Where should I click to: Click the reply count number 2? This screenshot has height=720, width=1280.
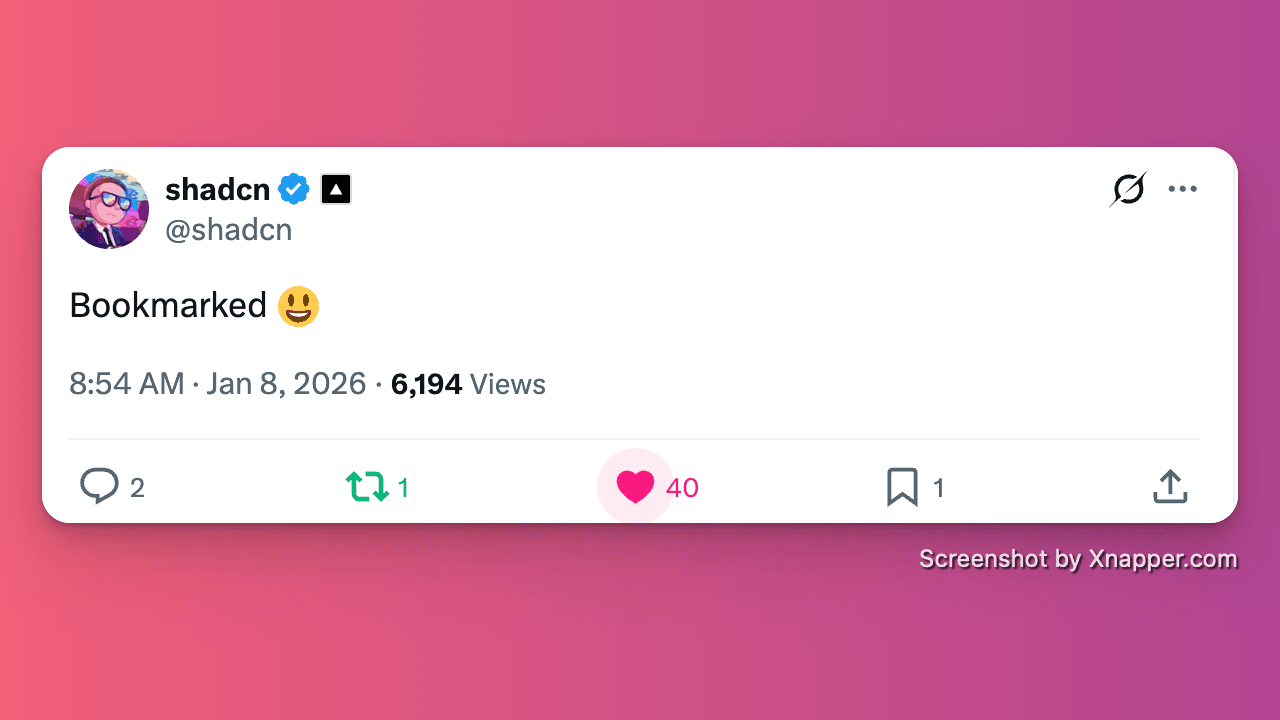point(137,488)
